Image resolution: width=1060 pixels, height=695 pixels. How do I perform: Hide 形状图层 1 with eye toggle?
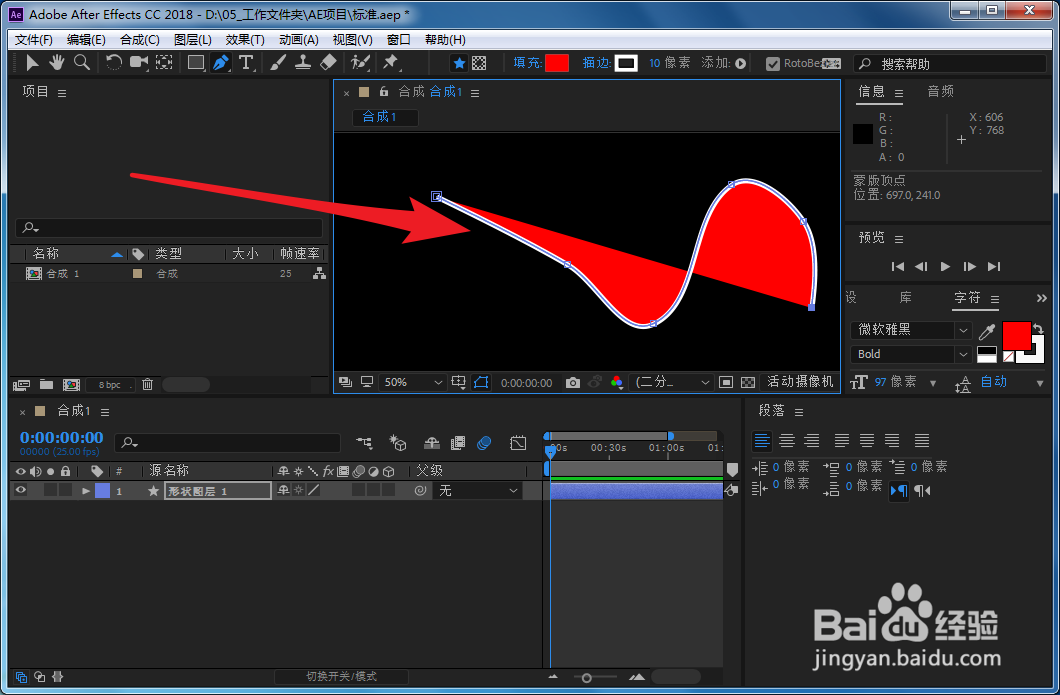pyautogui.click(x=20, y=491)
